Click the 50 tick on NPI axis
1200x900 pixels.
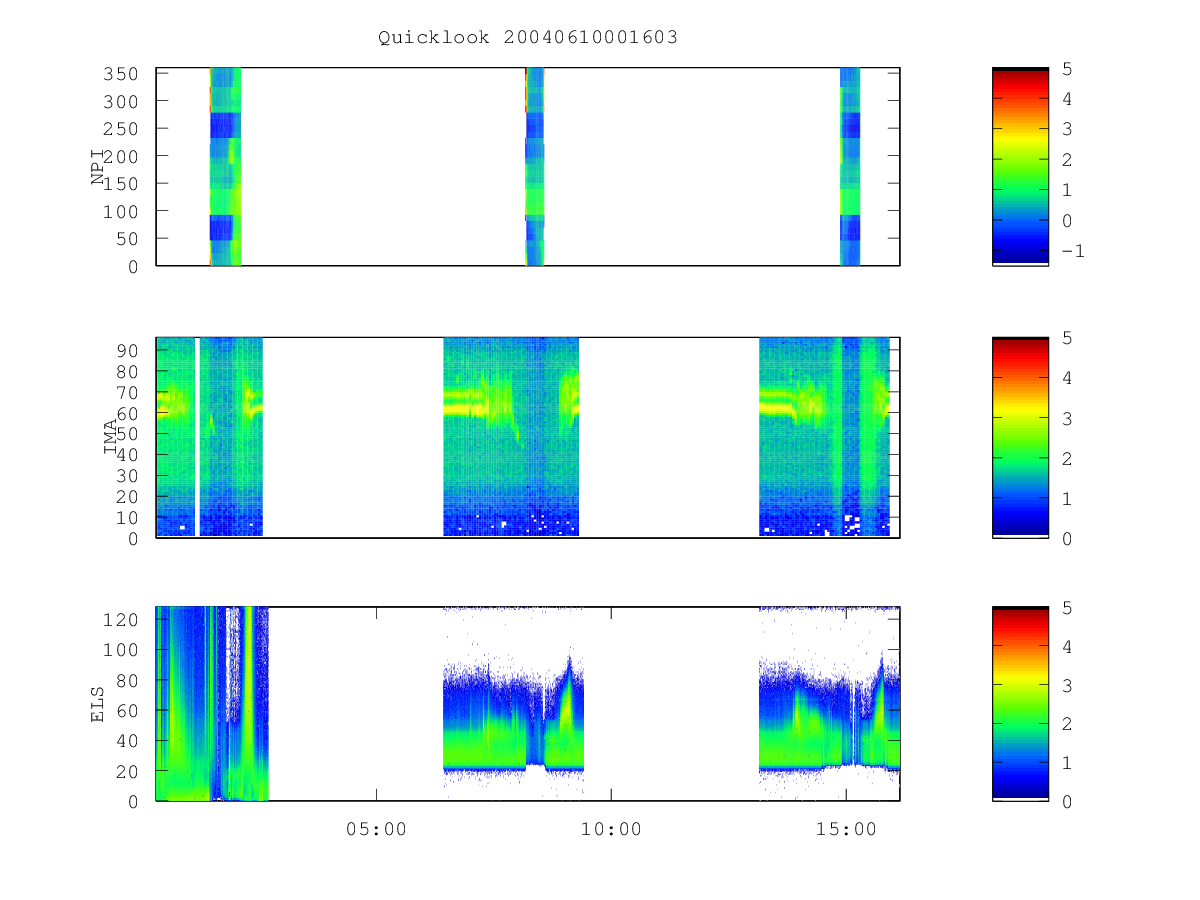point(127,239)
